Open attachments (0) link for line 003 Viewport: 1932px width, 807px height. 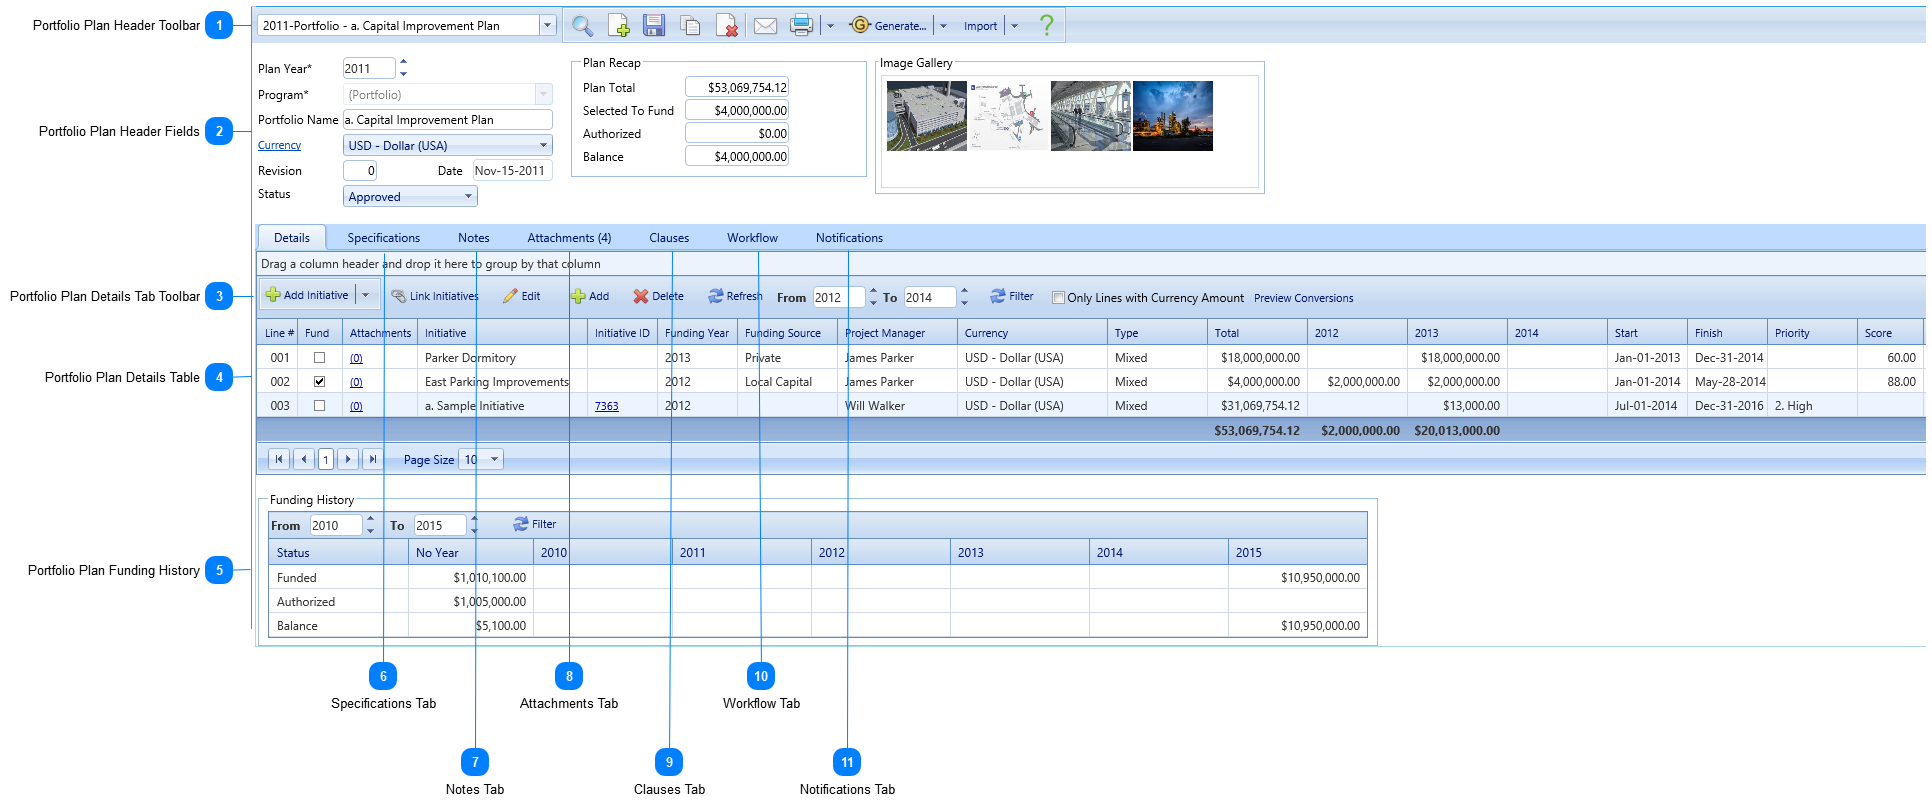pos(356,406)
